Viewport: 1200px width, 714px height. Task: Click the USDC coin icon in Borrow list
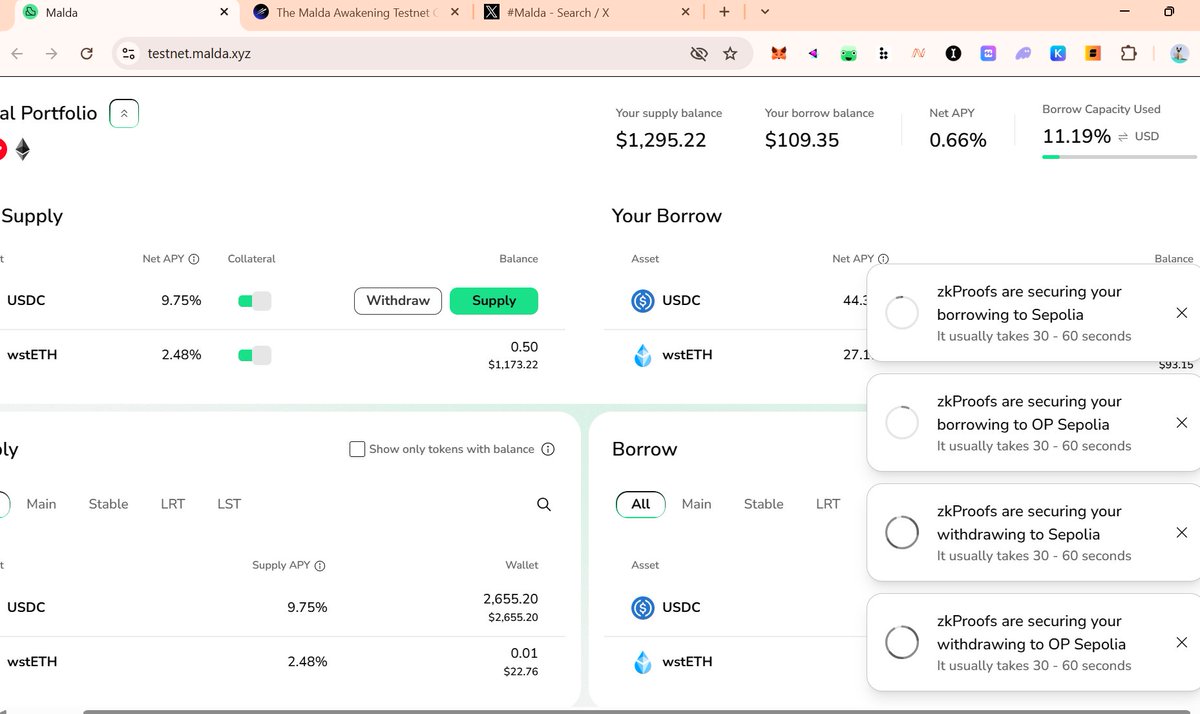[643, 607]
